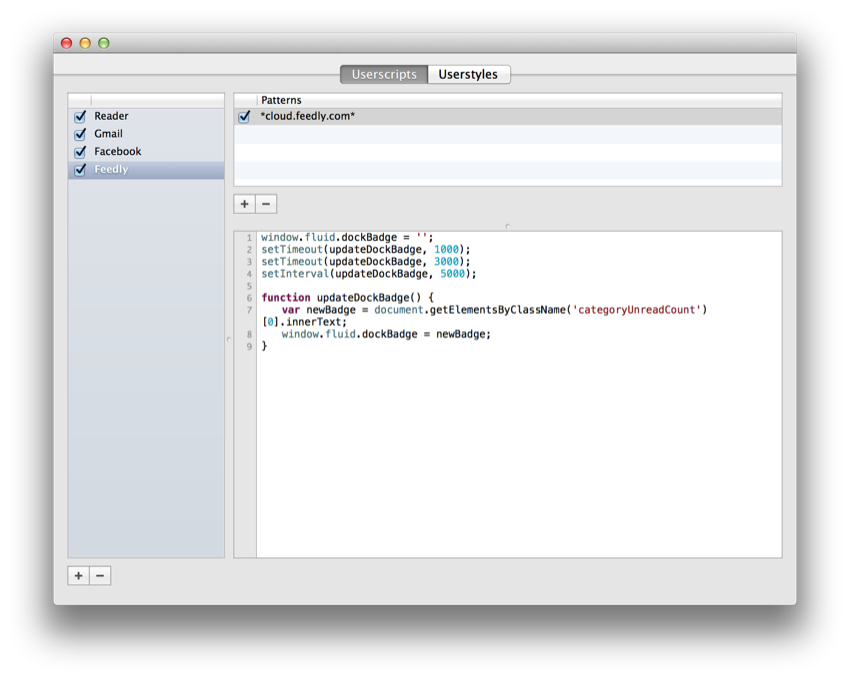Viewport: 850px width, 679px height.
Task: Remove the selected pattern with minus button
Action: [266, 204]
